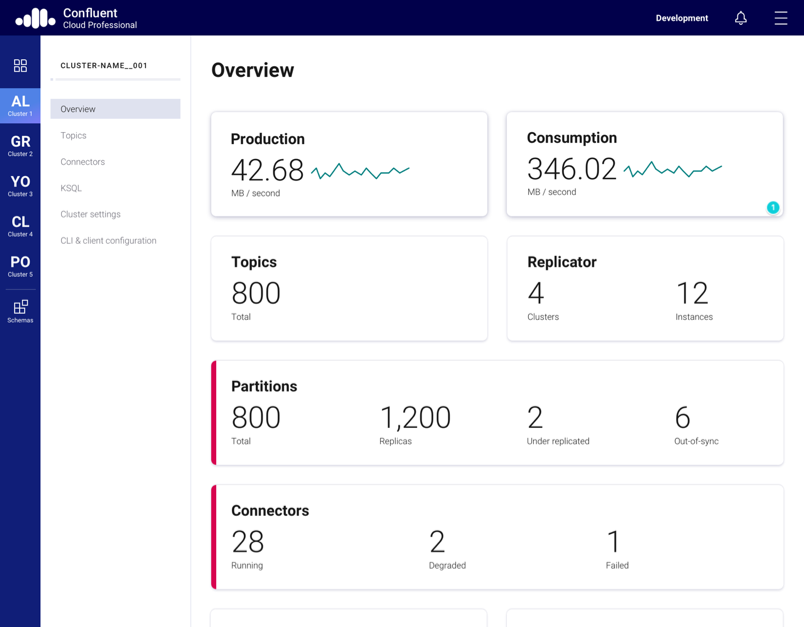The height and width of the screenshot is (627, 804).
Task: Switch to CL Cluster 4
Action: click(x=20, y=225)
